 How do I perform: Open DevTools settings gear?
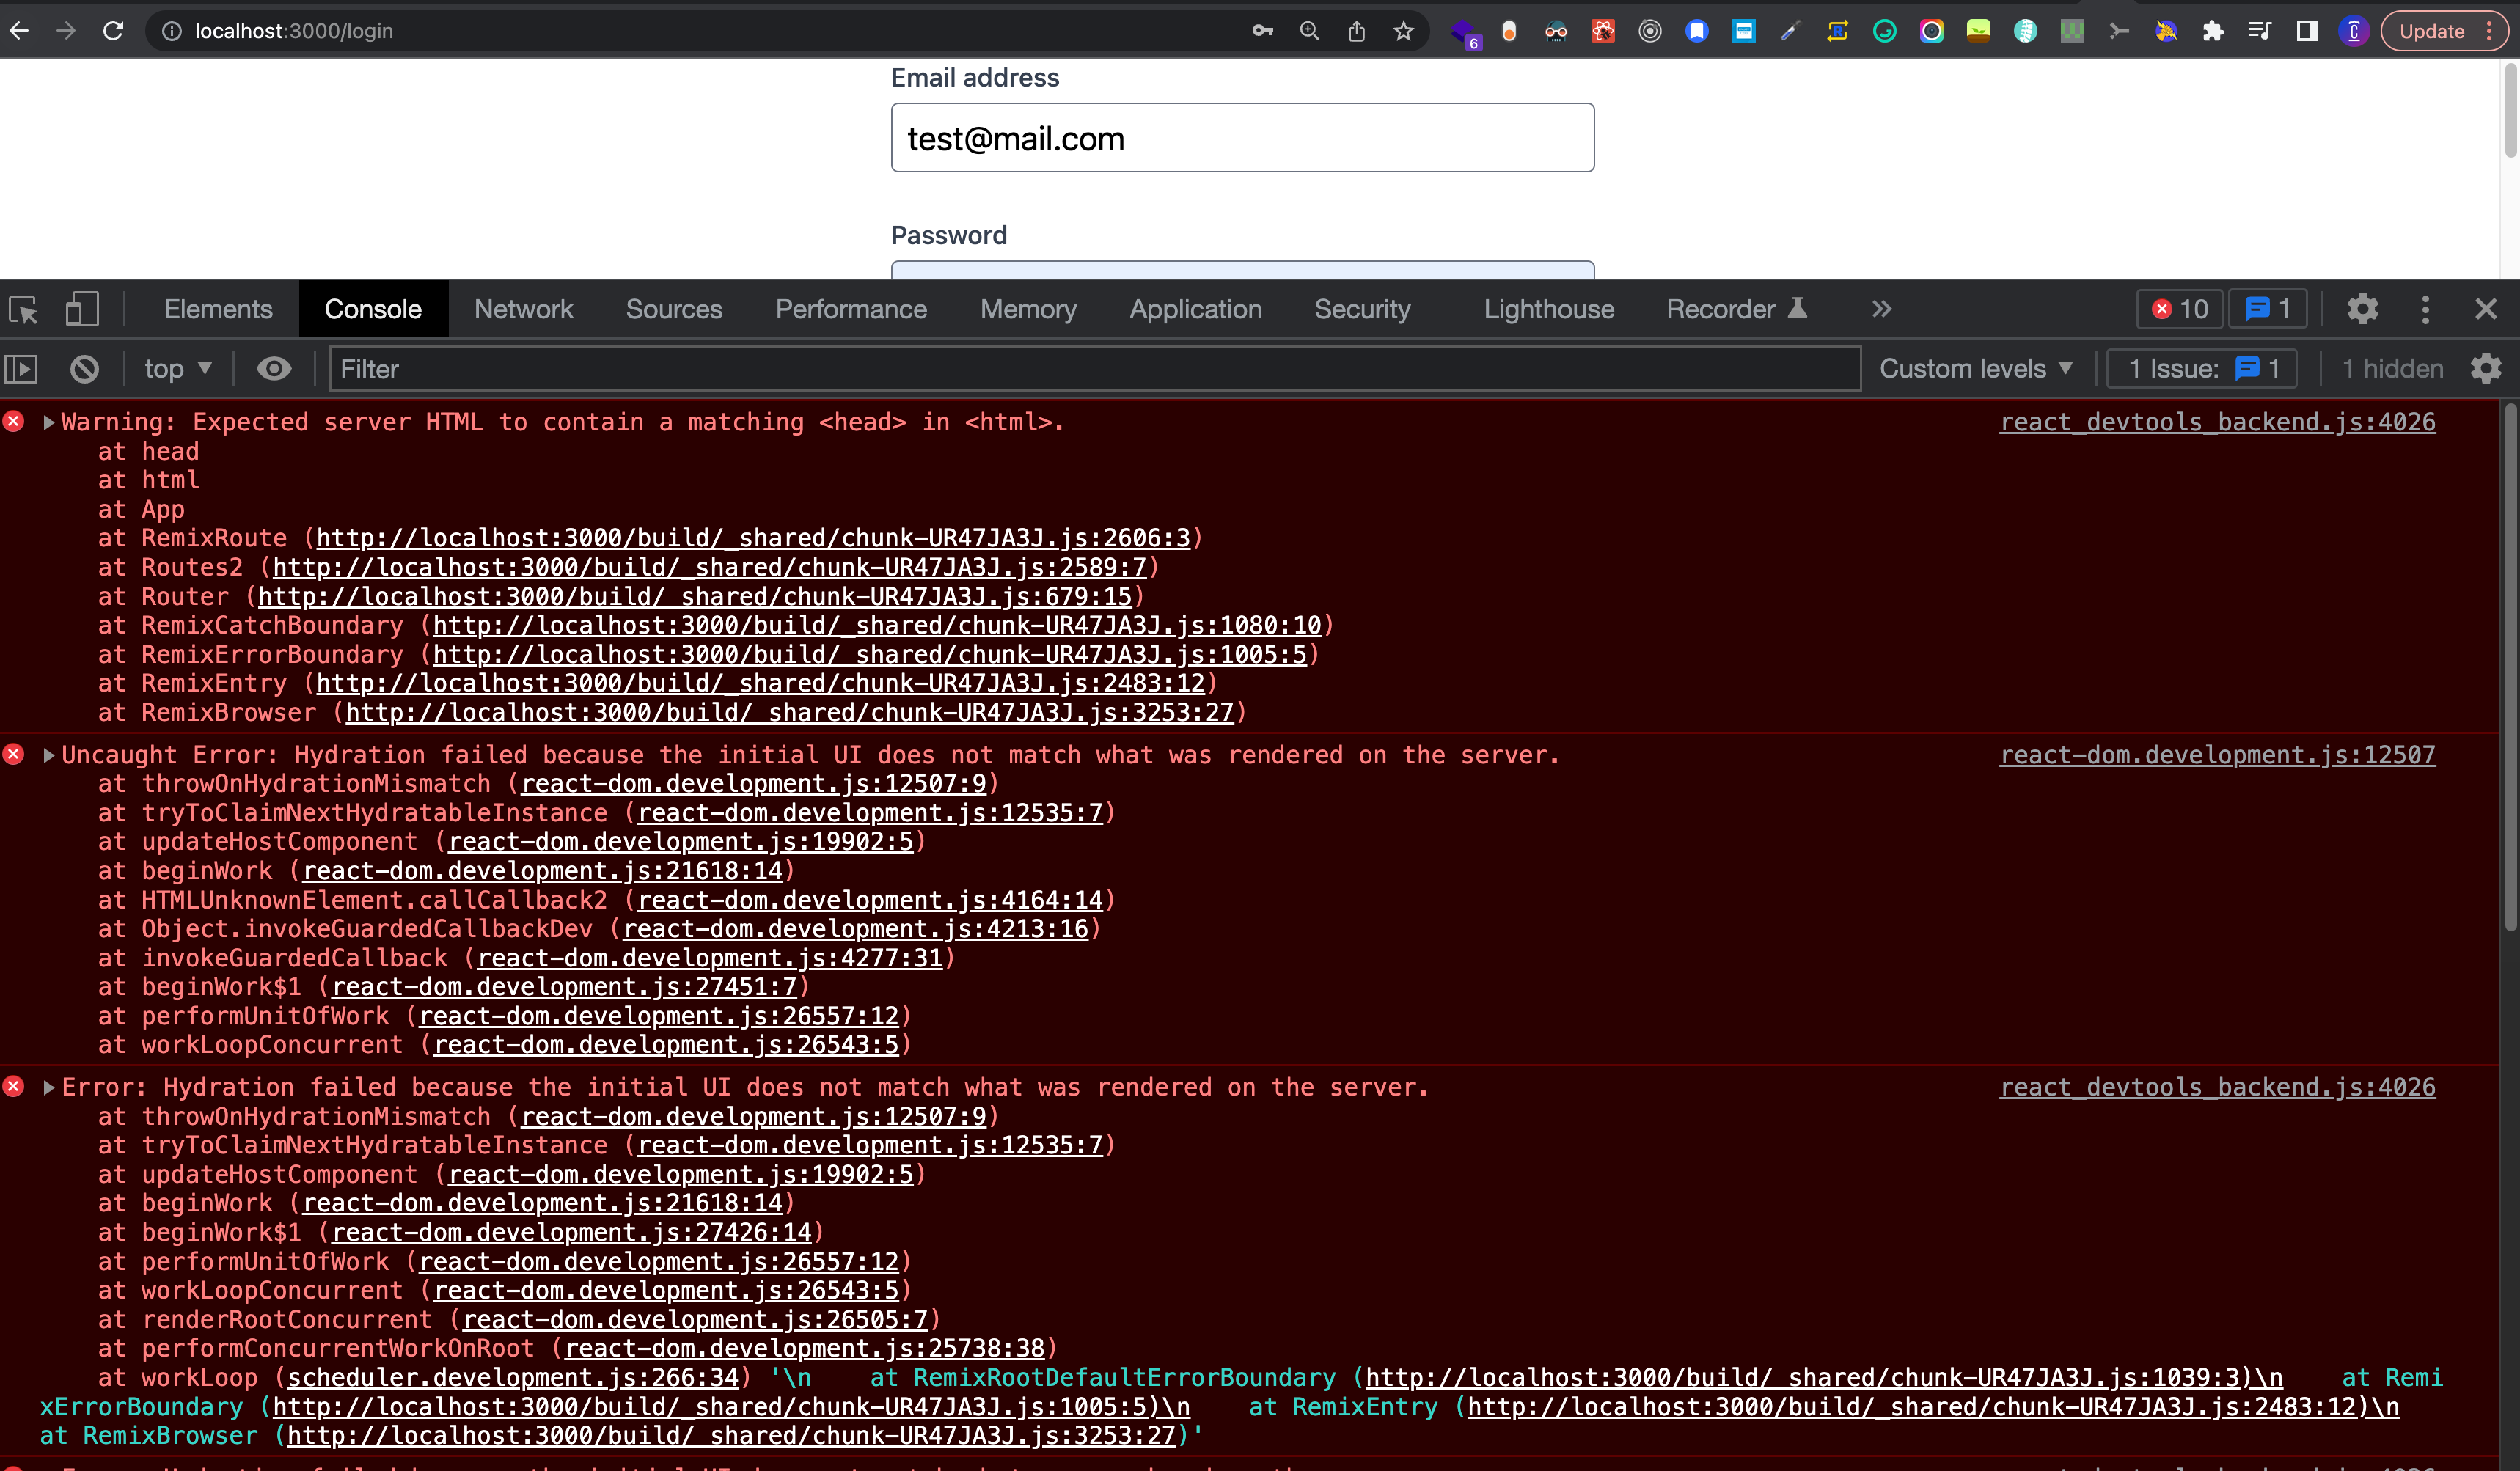click(x=2362, y=309)
